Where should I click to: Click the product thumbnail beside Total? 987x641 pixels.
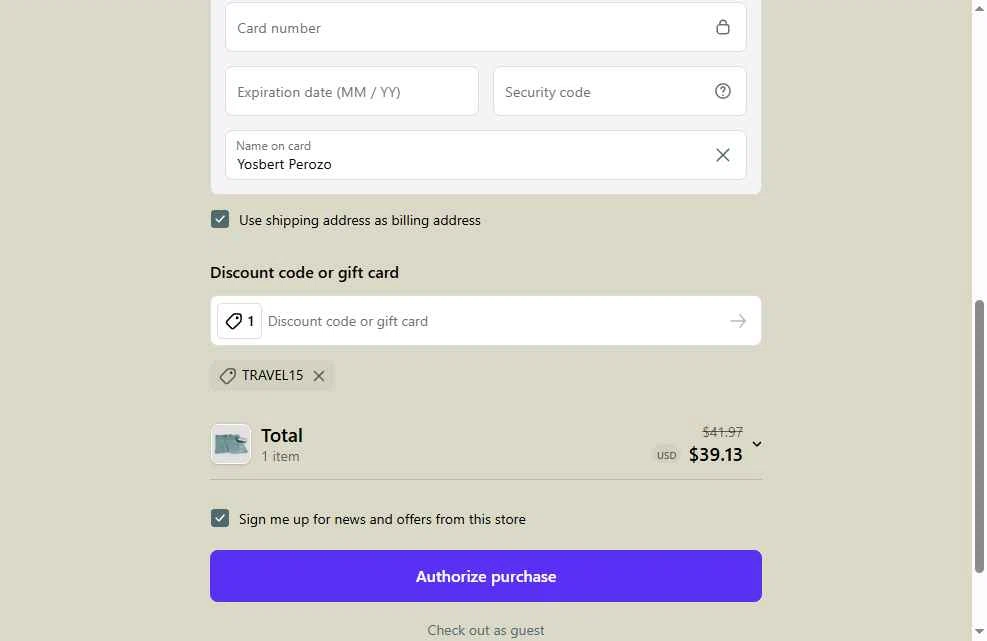pos(231,444)
